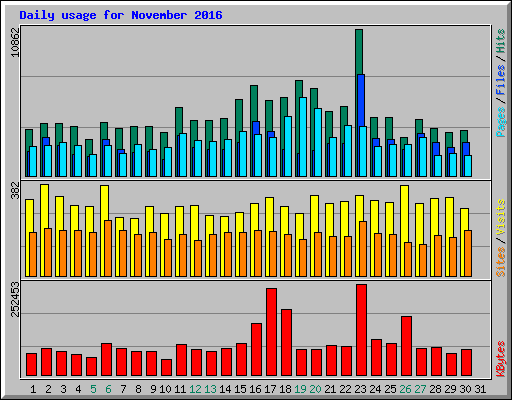Click the red KBytes bar on day 23
Image resolution: width=512 pixels, height=400 pixels.
(361, 330)
